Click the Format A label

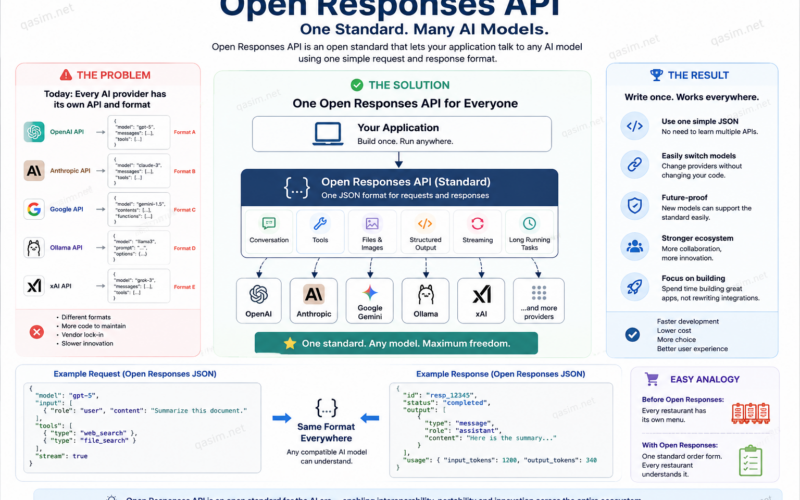coord(185,132)
